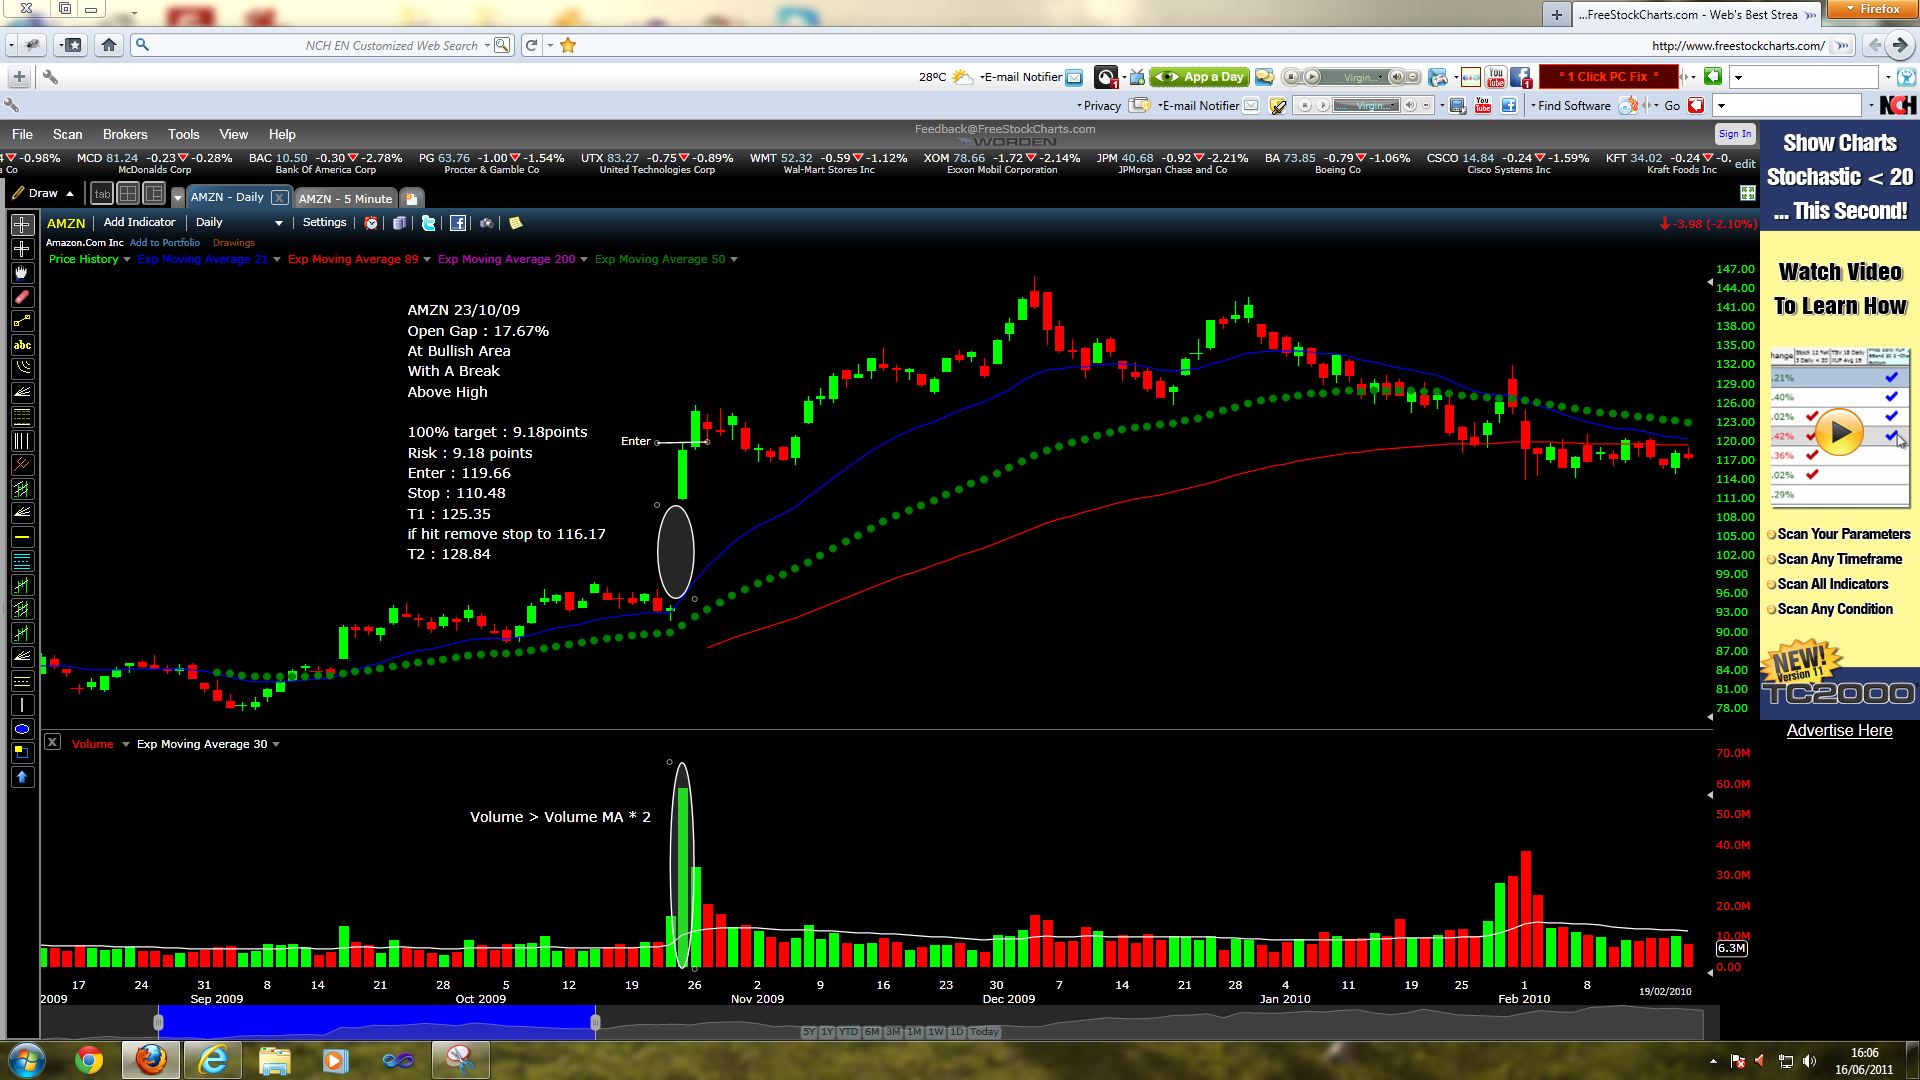
Task: Open the File menu
Action: (22, 134)
